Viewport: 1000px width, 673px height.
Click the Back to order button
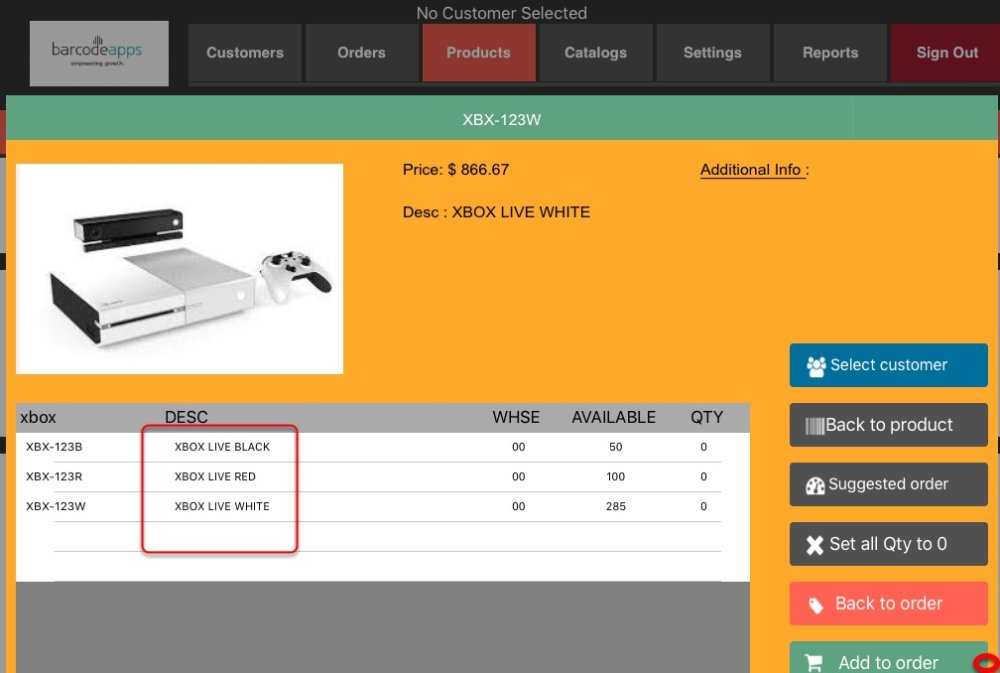click(x=888, y=603)
